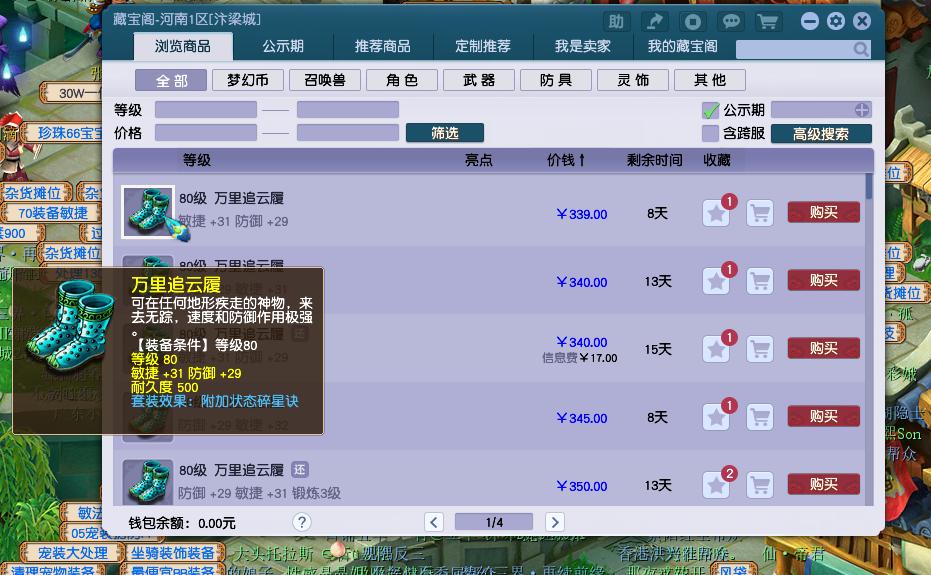Buy the ¥350.00 item
Viewport: 931px width, 575px height.
[x=824, y=485]
